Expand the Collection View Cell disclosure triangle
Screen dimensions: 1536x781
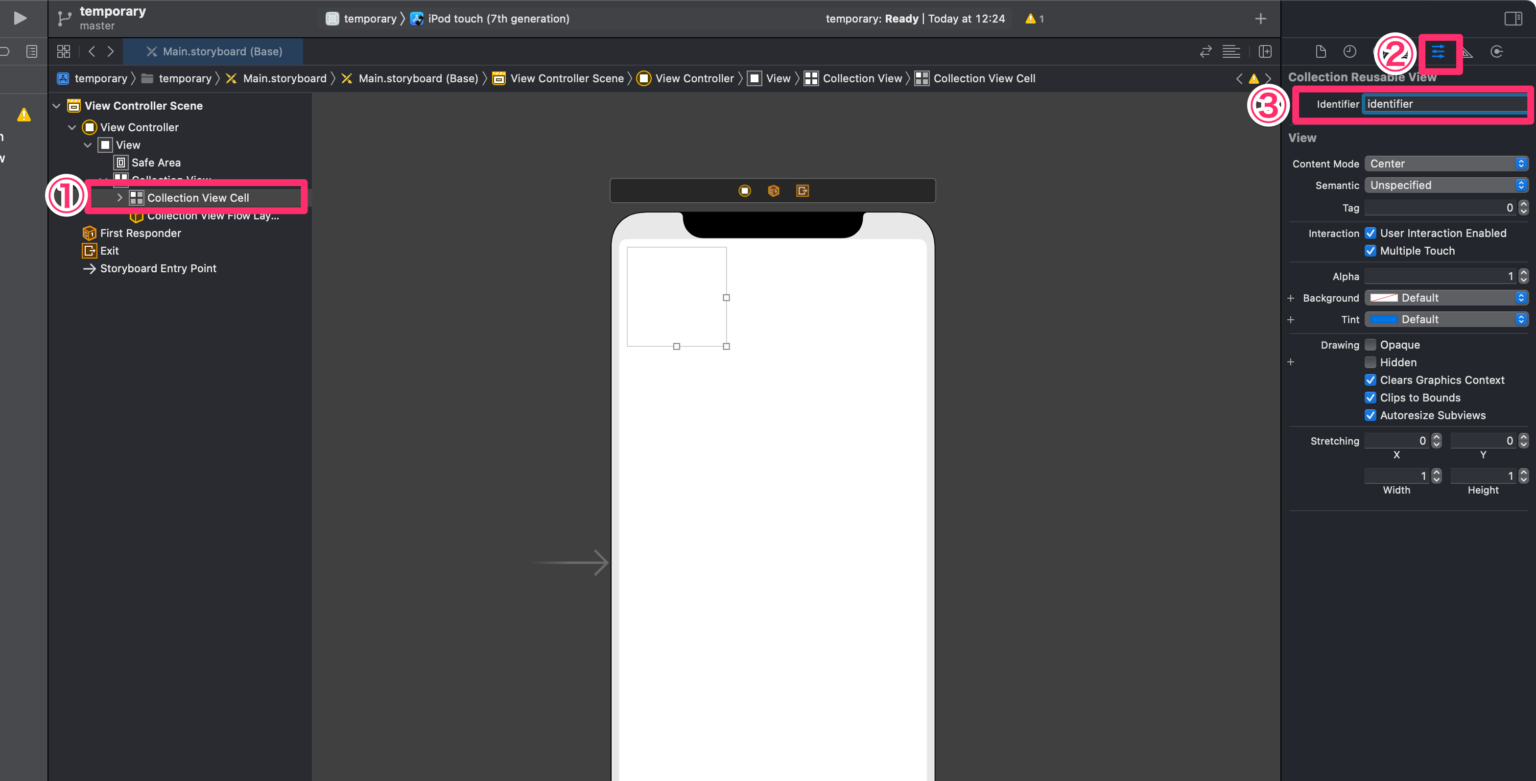pos(119,197)
